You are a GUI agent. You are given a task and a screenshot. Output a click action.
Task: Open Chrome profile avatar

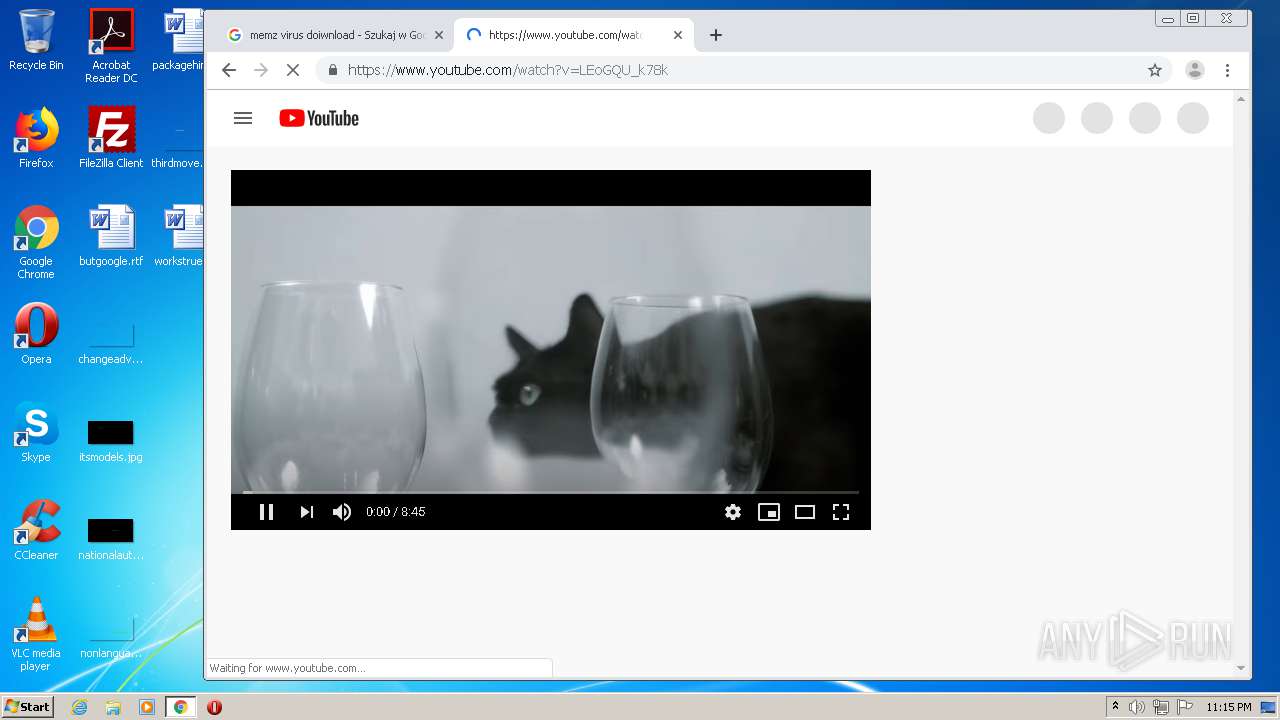coord(1194,70)
